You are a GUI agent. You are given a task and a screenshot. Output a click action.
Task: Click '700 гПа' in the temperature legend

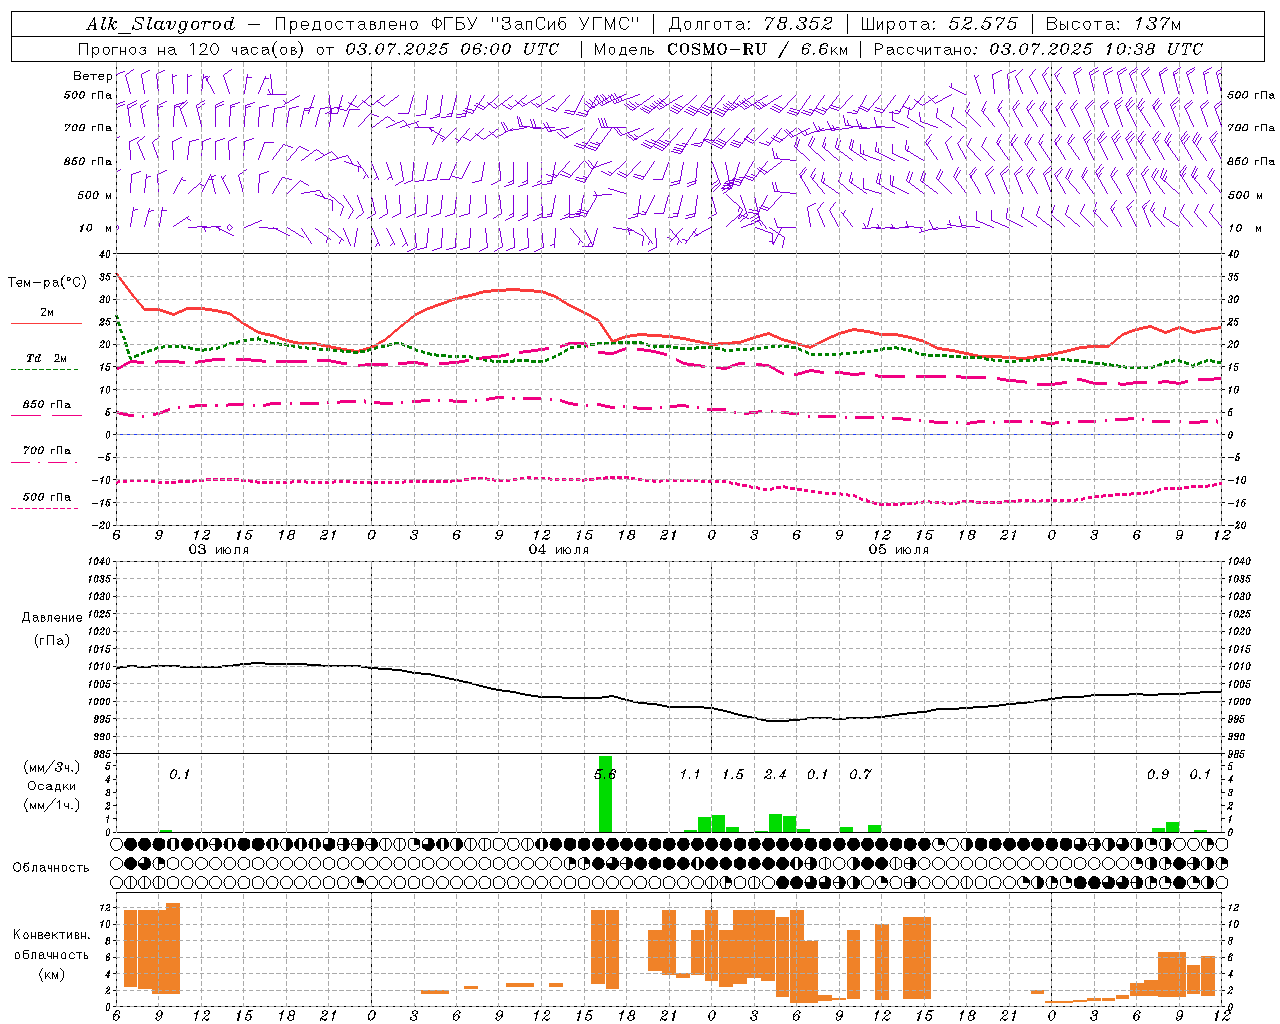[x=47, y=451]
